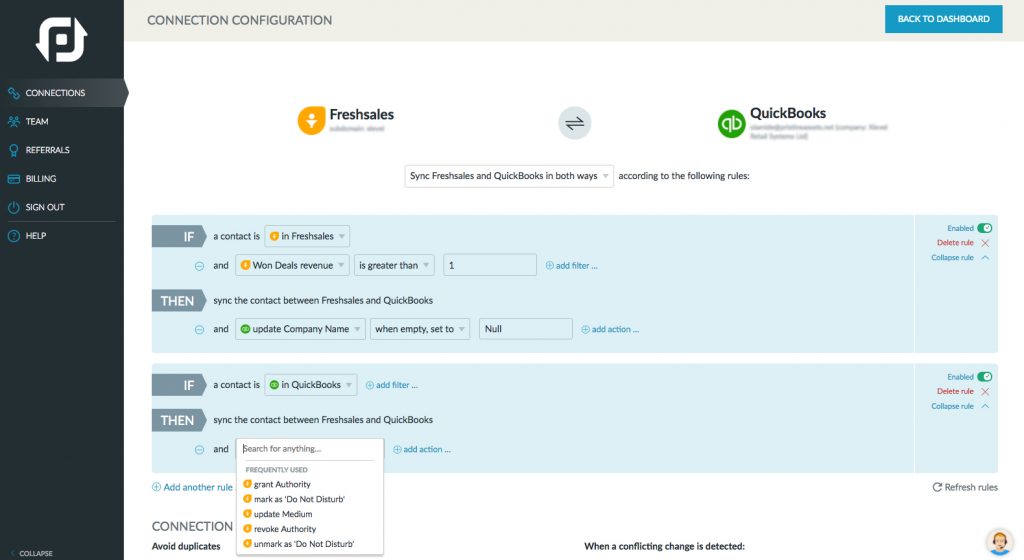Click 'Avoid duplicates' setting label
This screenshot has height=560, width=1024.
click(x=186, y=546)
